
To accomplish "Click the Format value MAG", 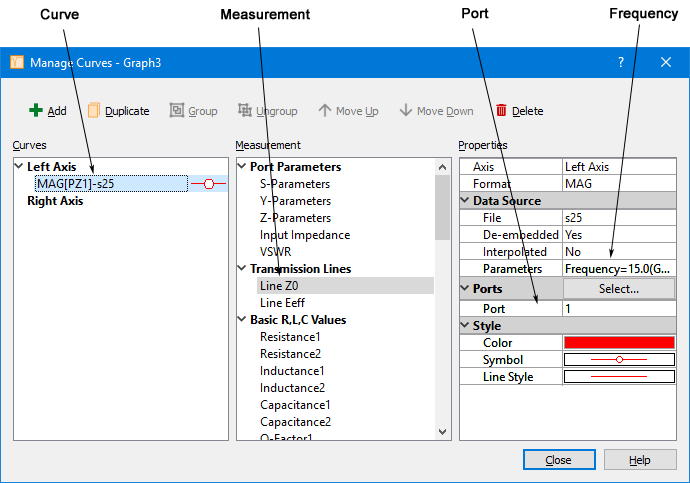I will coord(619,183).
